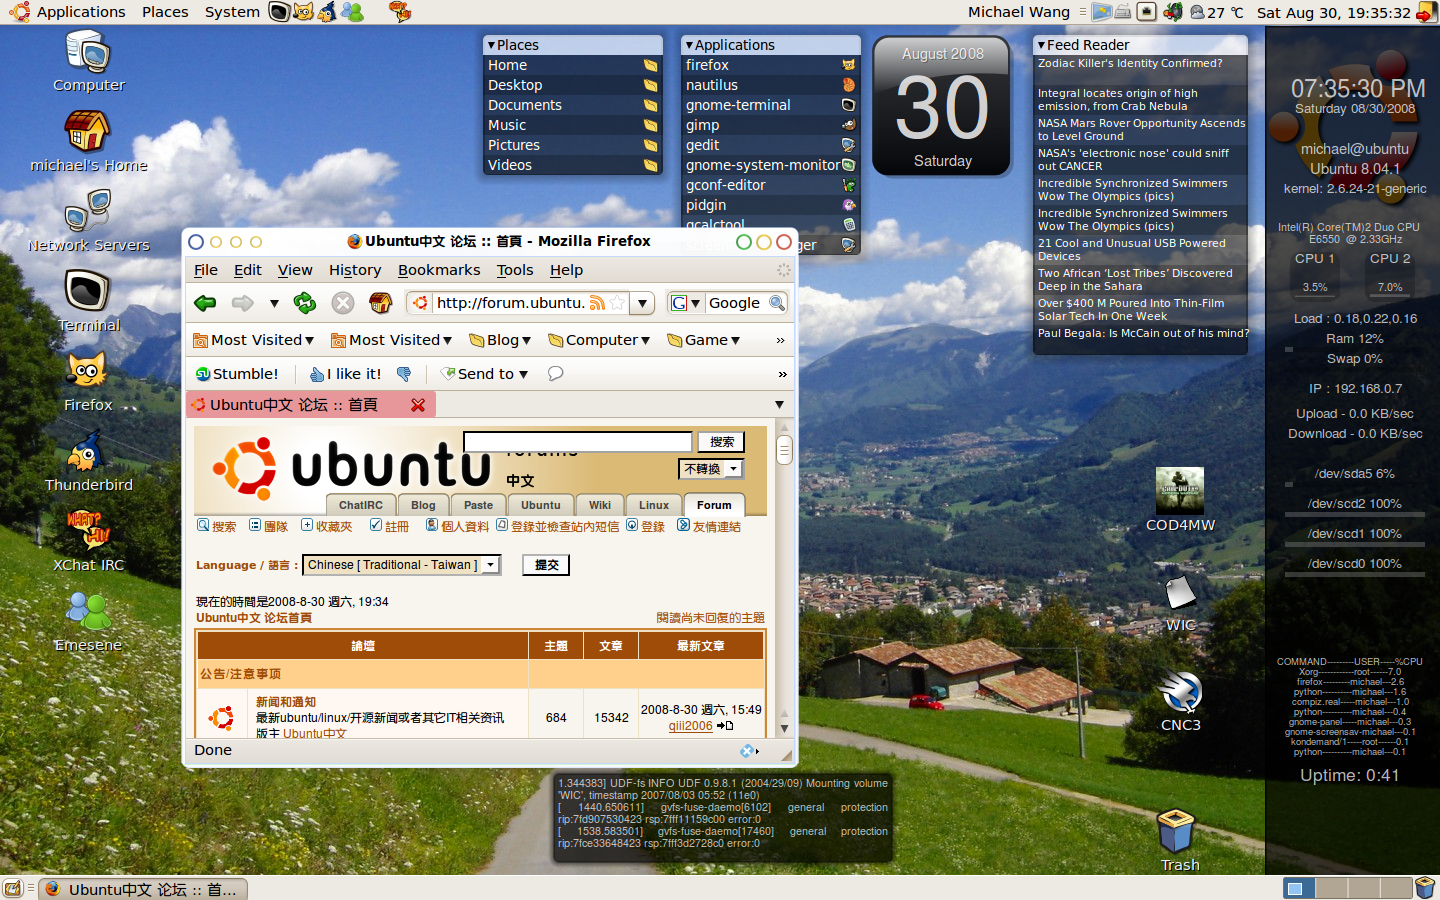1440x900 pixels.
Task: Open the COD4MW desktop shortcut
Action: [1180, 500]
